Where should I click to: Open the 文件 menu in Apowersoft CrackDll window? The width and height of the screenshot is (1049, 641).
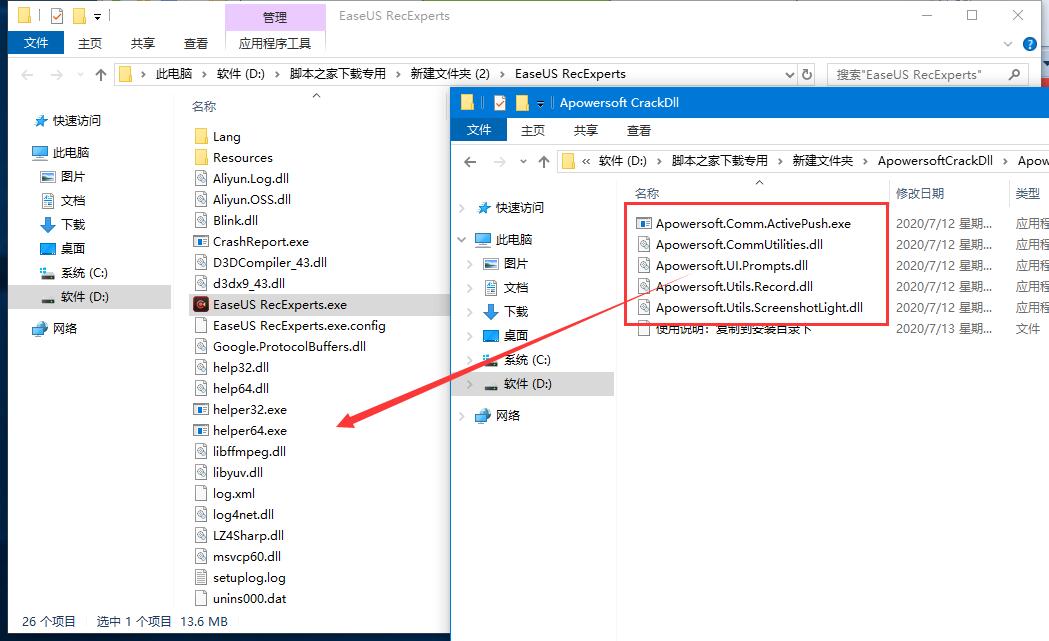pyautogui.click(x=479, y=130)
